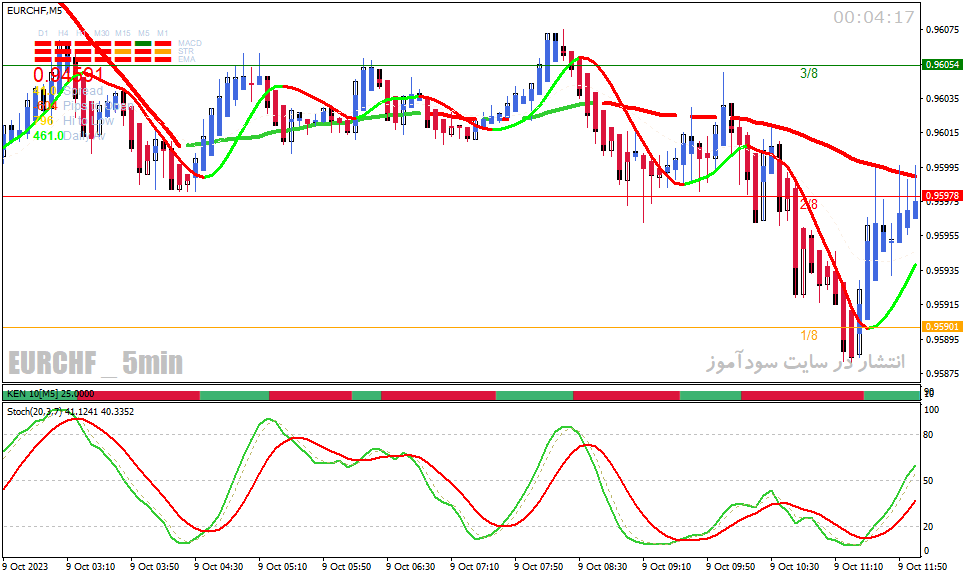This screenshot has height=578, width=966.
Task: Click the H4 timeframe header label
Action: 63,33
